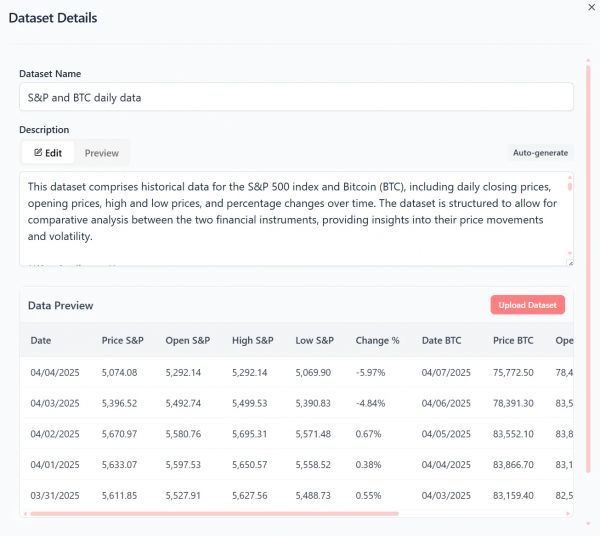This screenshot has width=600, height=536.
Task: Click the Price S&P column header
Action: (123, 341)
